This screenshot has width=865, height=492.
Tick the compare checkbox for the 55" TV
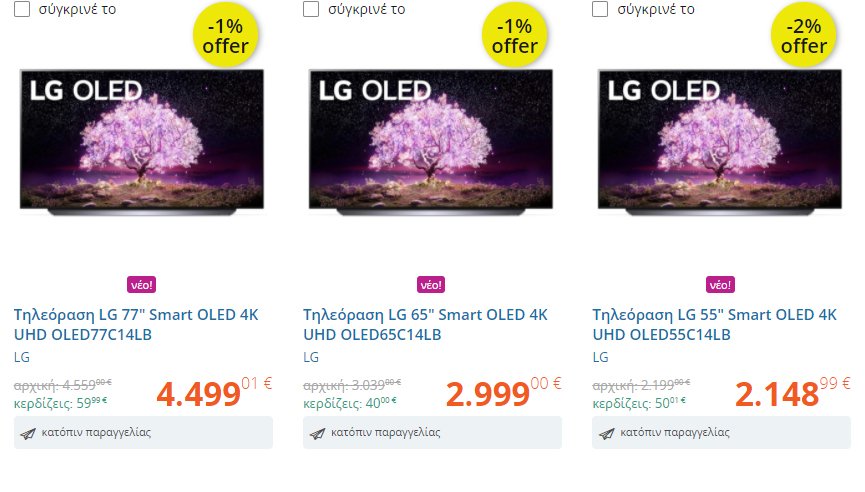point(600,9)
